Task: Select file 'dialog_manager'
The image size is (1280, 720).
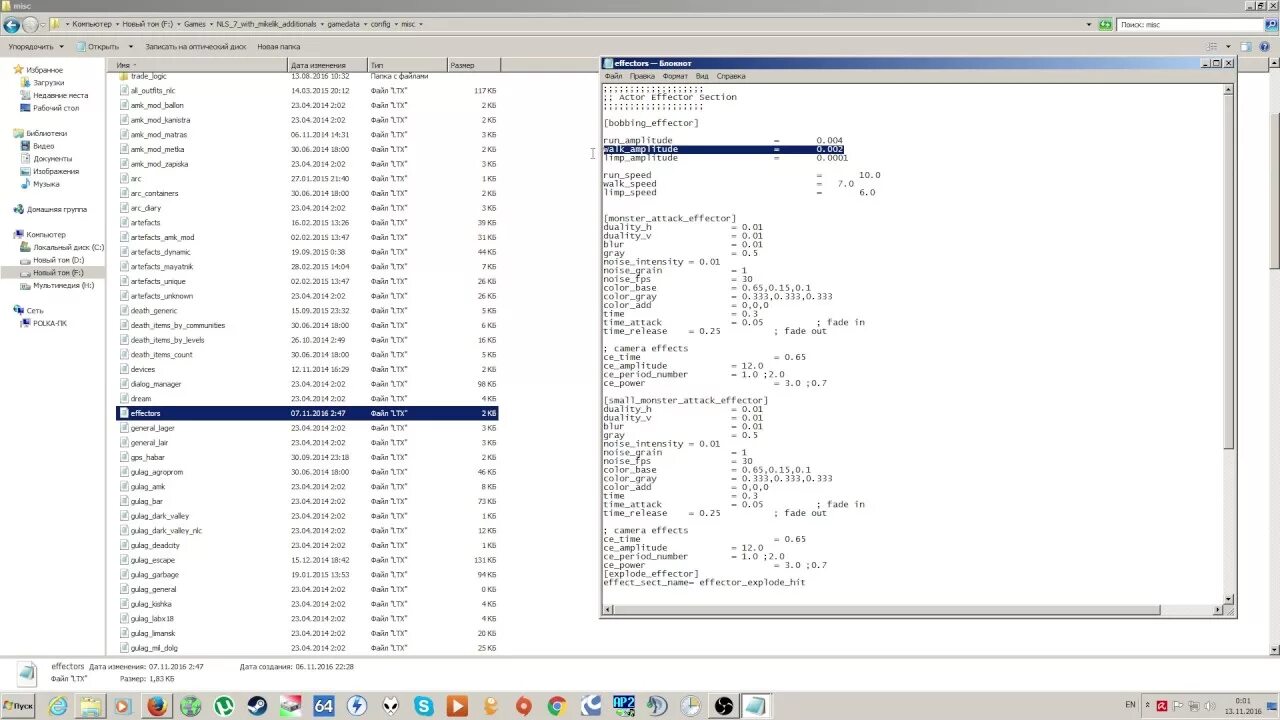Action: [x=307, y=384]
